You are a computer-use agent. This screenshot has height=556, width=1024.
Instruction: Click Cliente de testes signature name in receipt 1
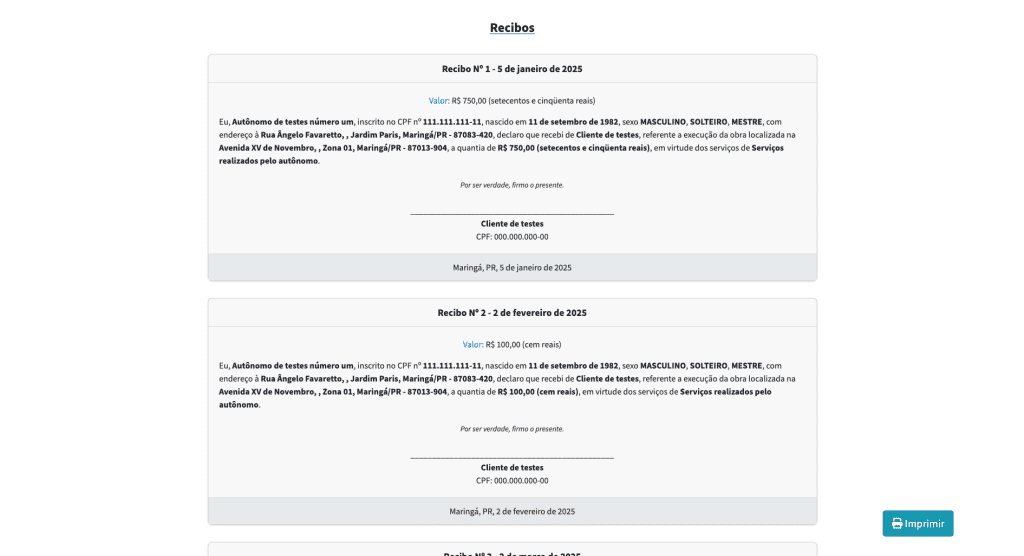[512, 224]
